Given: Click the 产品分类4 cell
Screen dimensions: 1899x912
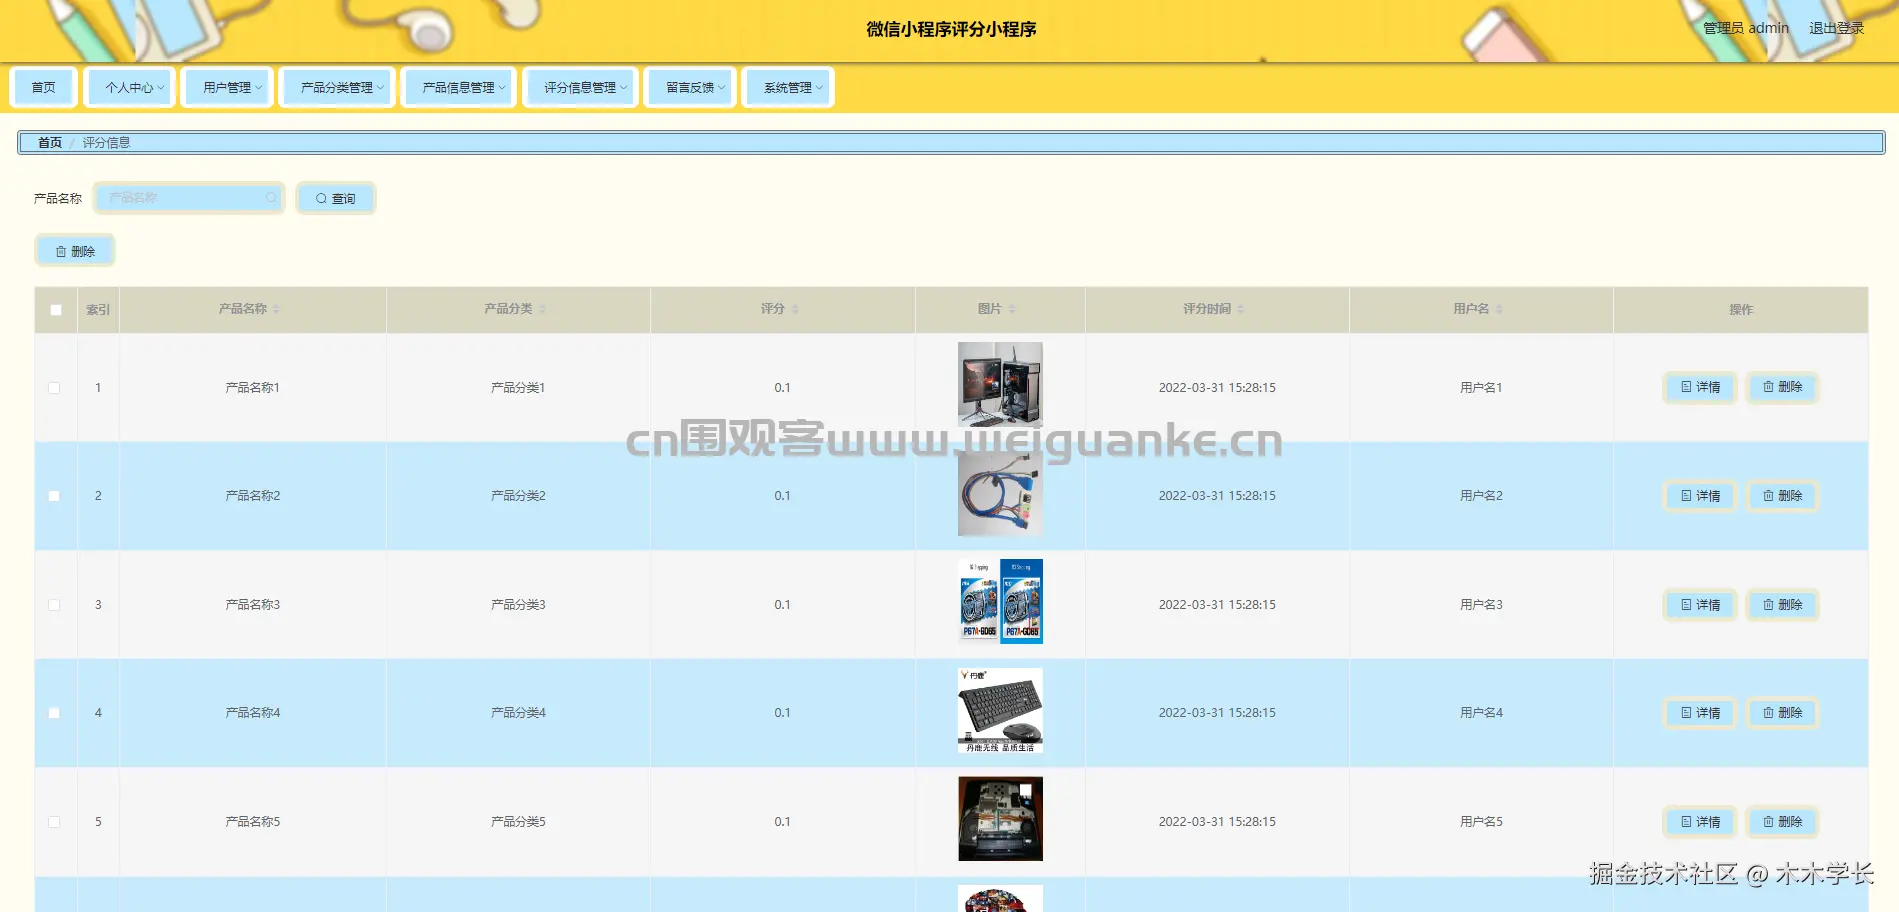Looking at the screenshot, I should coord(518,713).
